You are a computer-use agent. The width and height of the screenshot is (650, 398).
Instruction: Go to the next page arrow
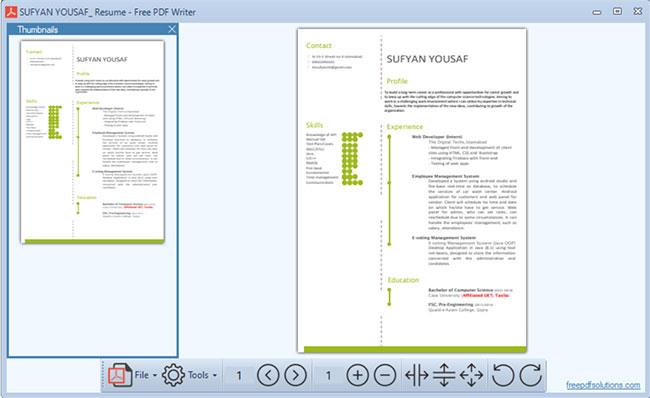pyautogui.click(x=296, y=375)
